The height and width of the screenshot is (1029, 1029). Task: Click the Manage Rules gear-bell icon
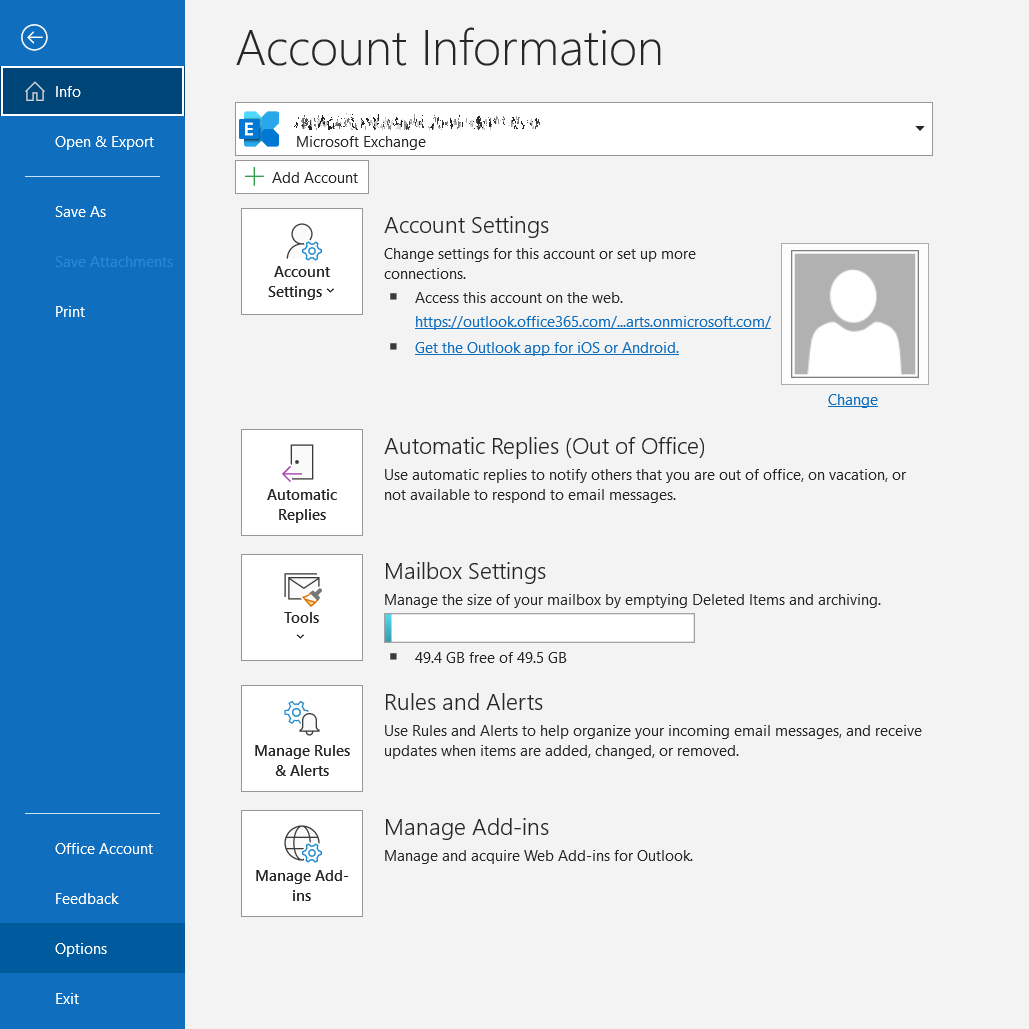pyautogui.click(x=302, y=717)
